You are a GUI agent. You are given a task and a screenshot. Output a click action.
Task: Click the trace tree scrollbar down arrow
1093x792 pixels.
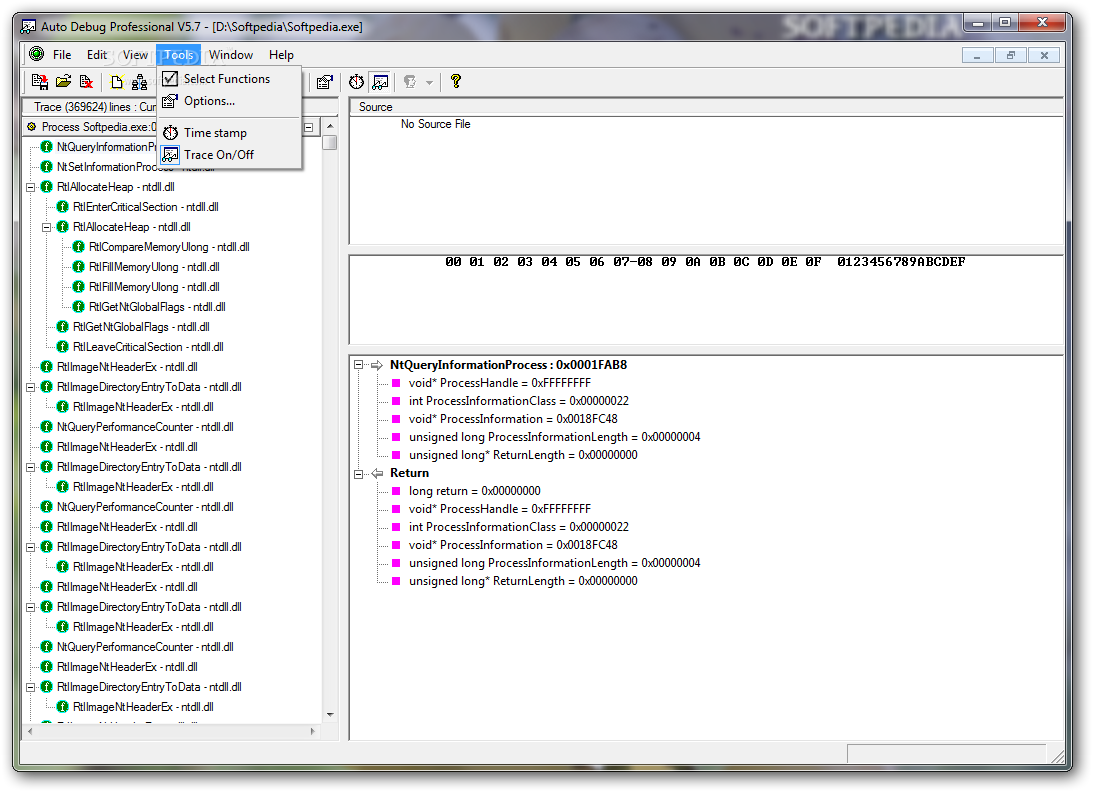click(x=330, y=715)
